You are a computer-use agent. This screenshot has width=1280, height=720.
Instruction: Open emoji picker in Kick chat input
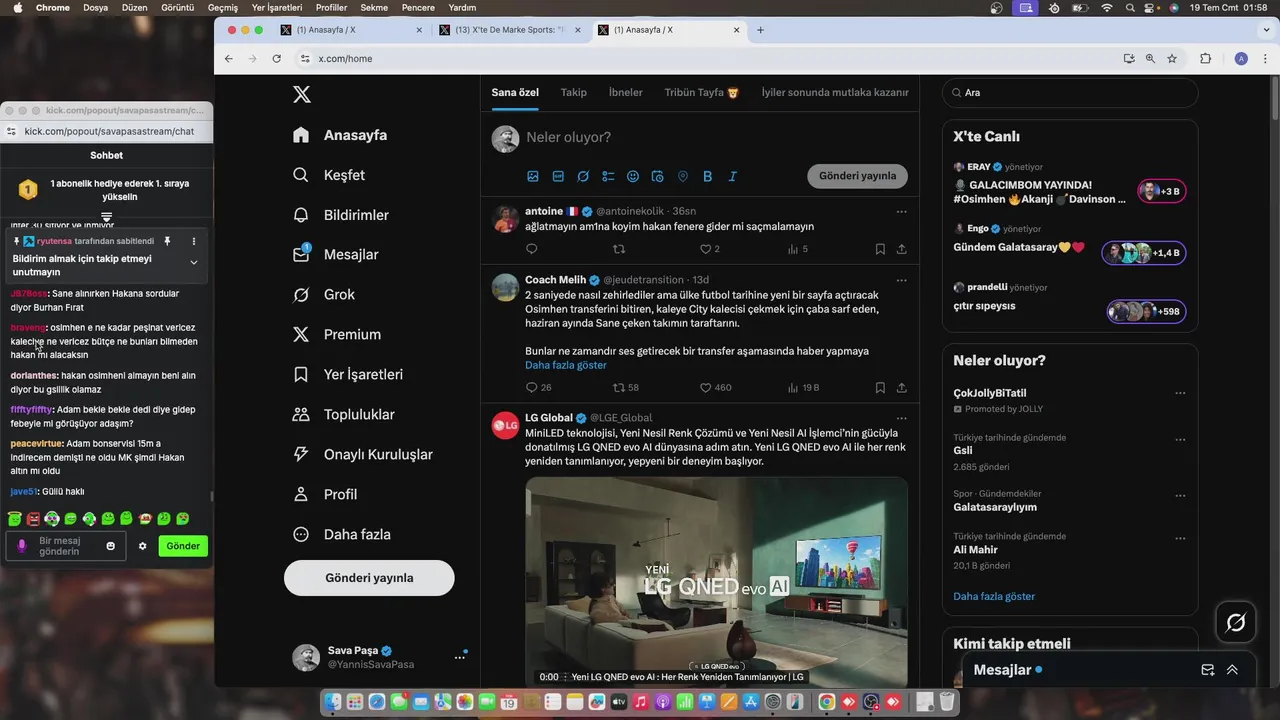[x=111, y=546]
